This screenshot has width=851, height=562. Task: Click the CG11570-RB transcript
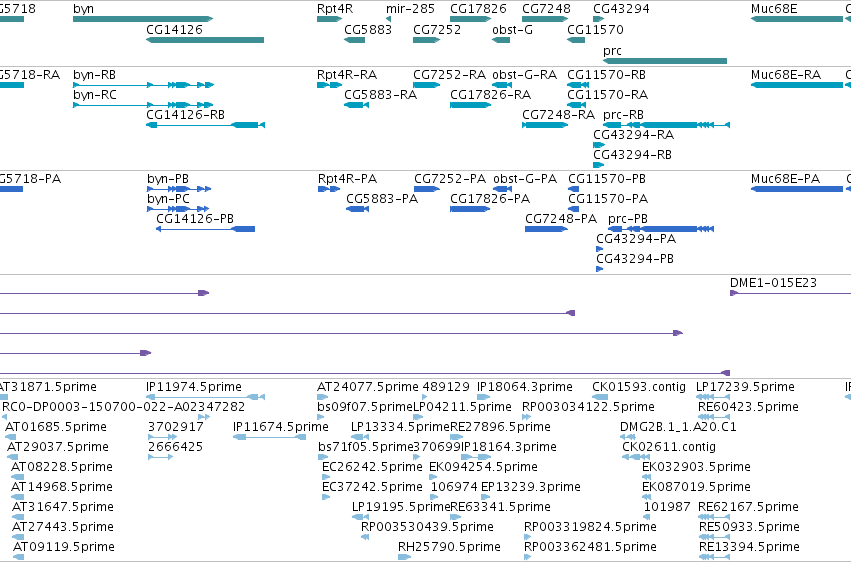pyautogui.click(x=578, y=85)
